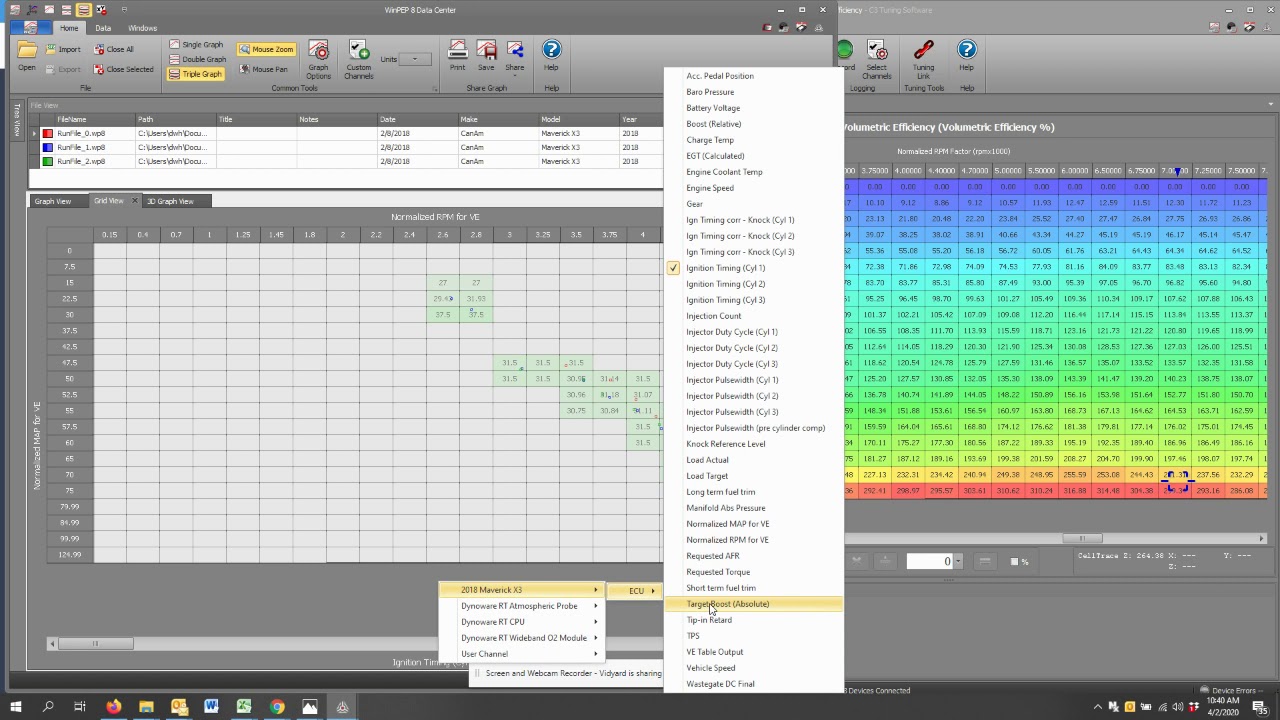
Task: Switch to the Data ribbon tab
Action: click(103, 28)
